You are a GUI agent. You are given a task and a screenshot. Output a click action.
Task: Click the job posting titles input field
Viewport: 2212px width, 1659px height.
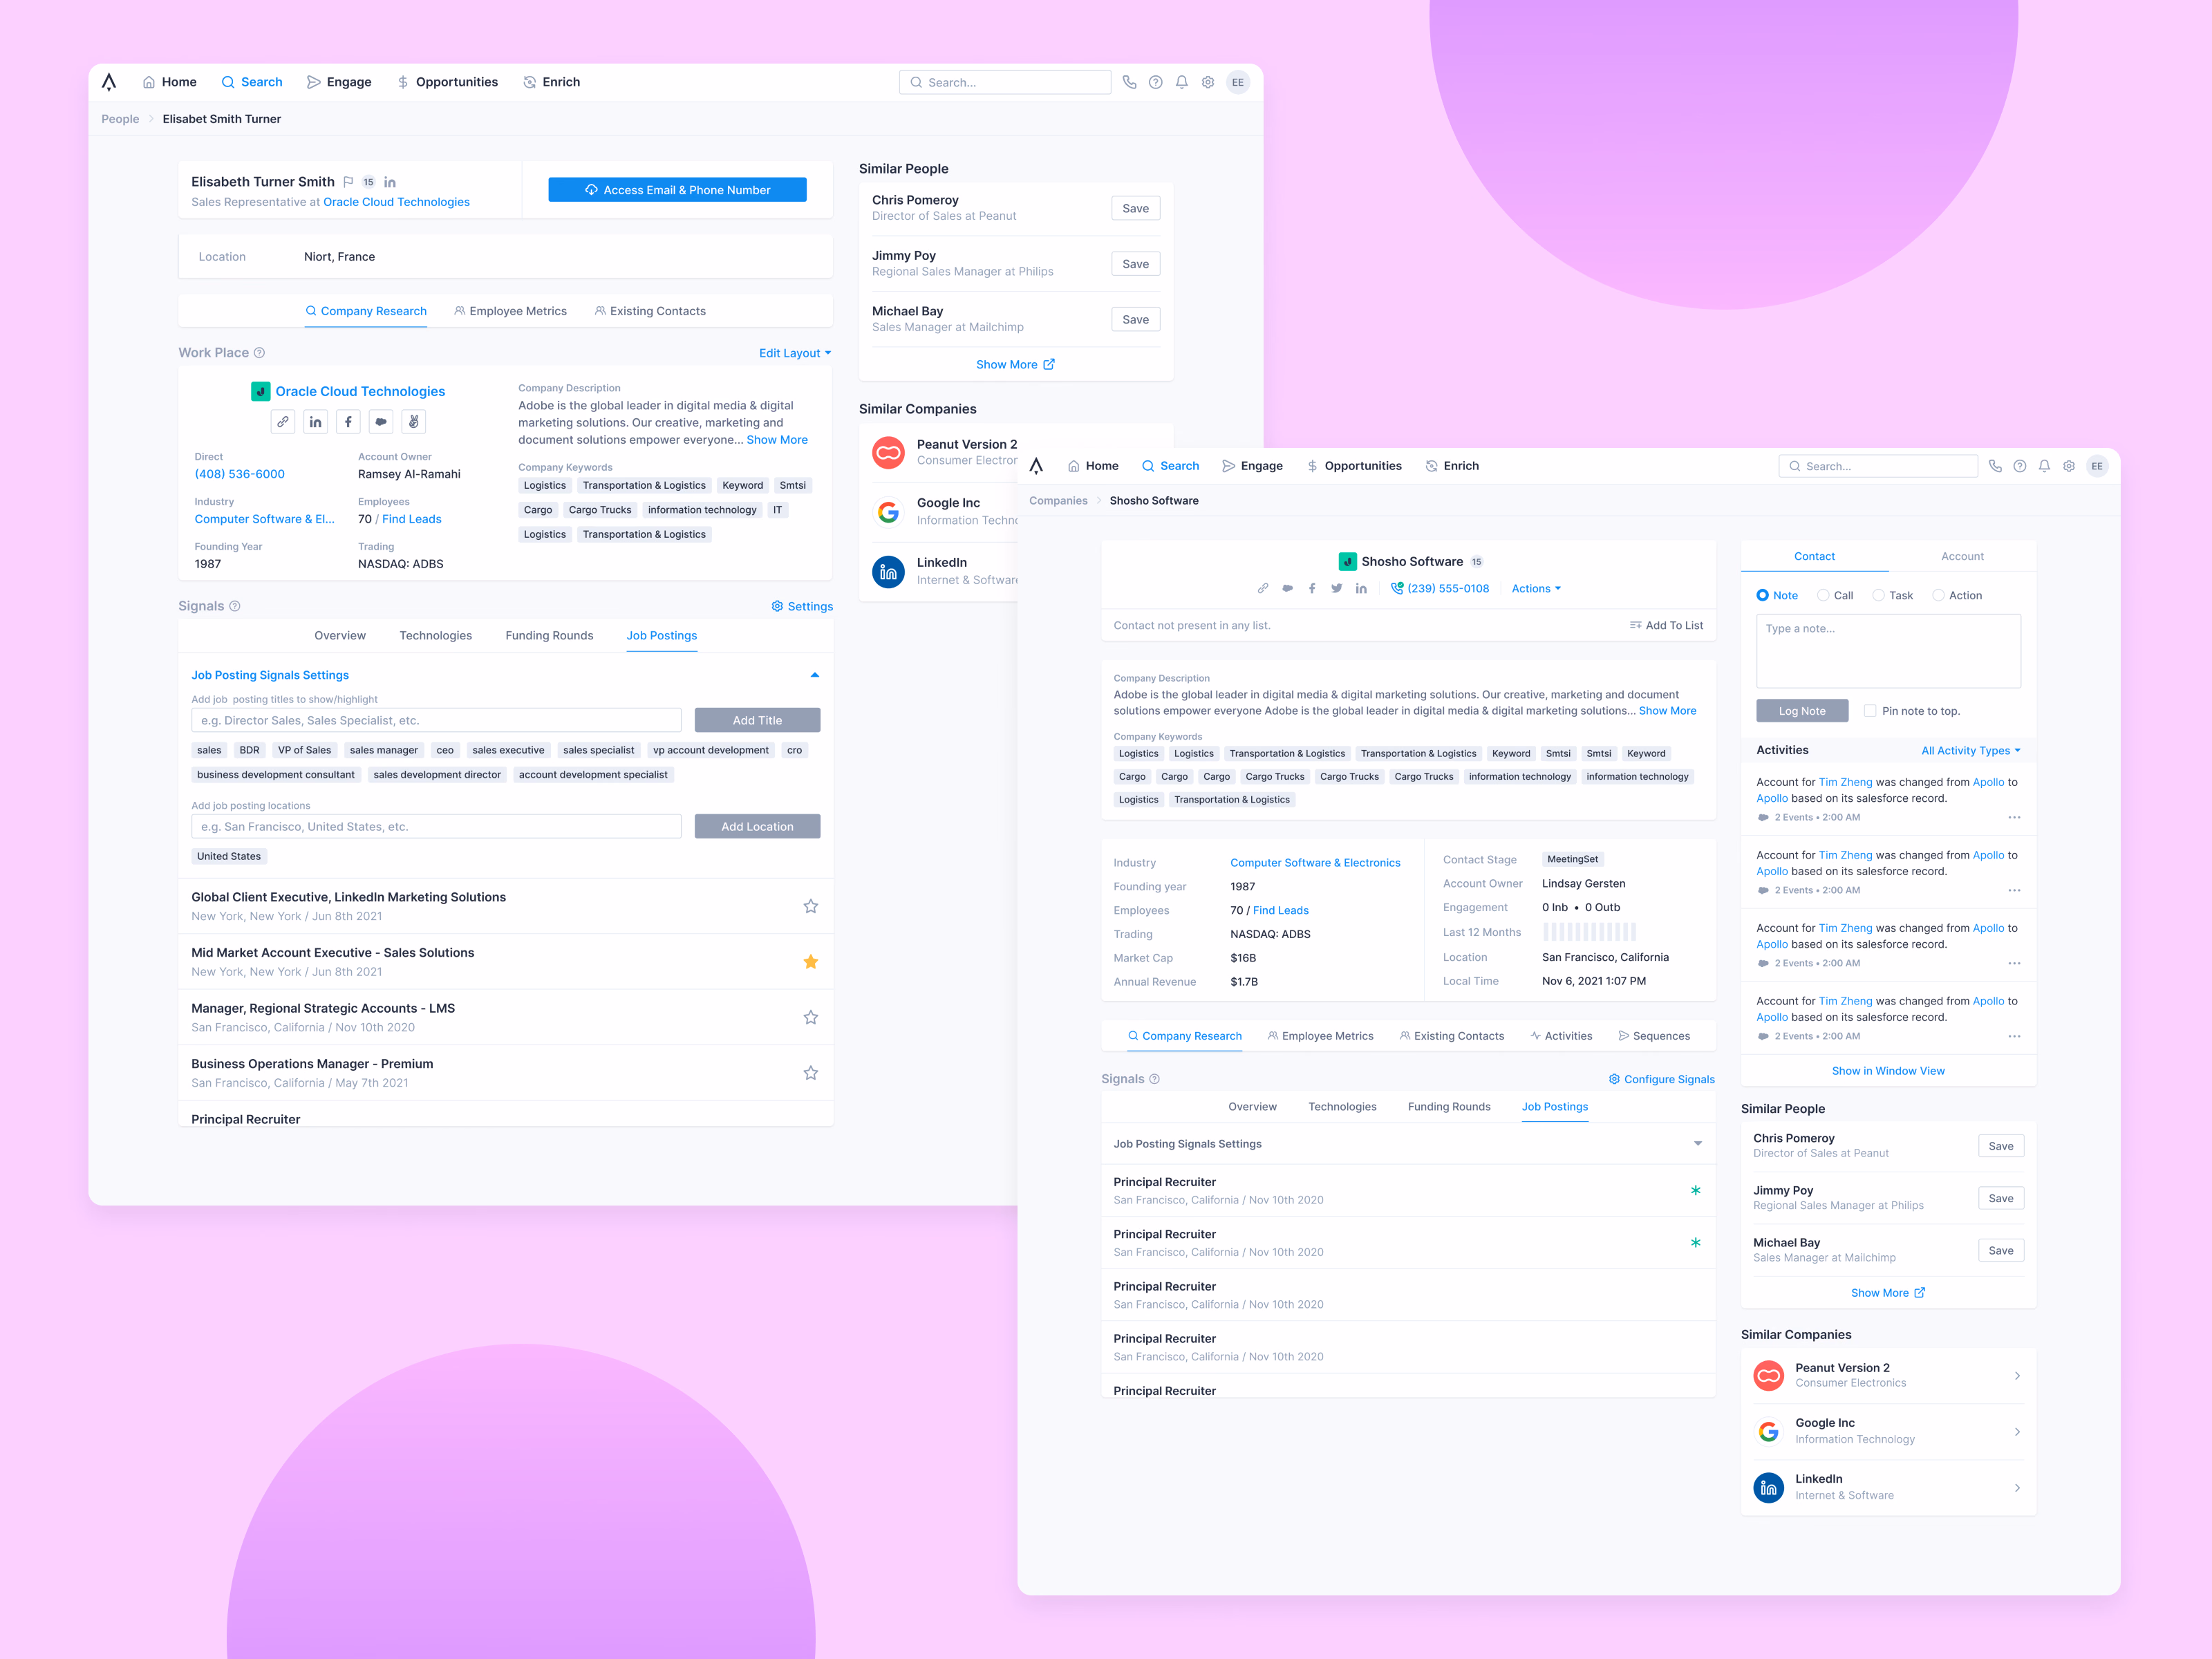[436, 720]
